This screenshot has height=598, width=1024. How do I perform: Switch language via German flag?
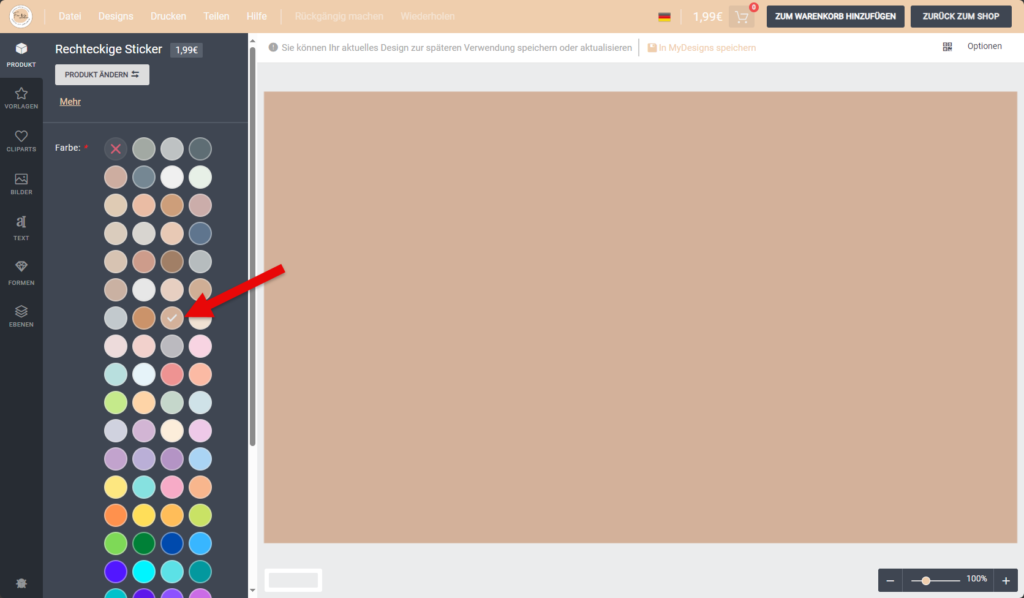664,17
